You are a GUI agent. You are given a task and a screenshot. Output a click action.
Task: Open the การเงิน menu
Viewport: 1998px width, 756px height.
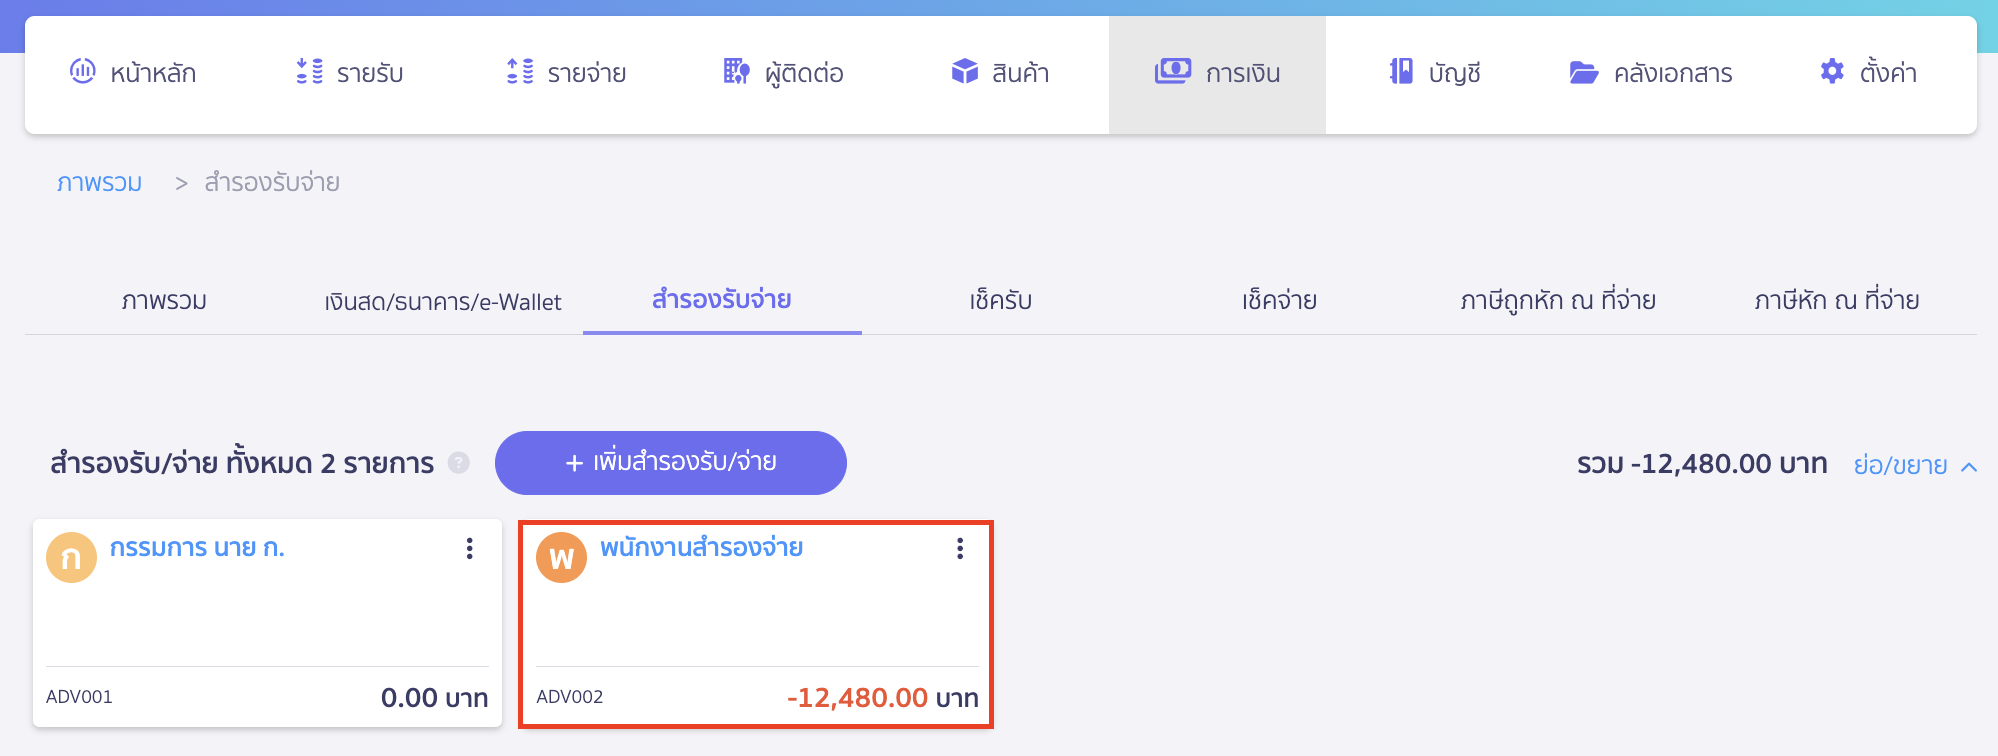click(1217, 74)
